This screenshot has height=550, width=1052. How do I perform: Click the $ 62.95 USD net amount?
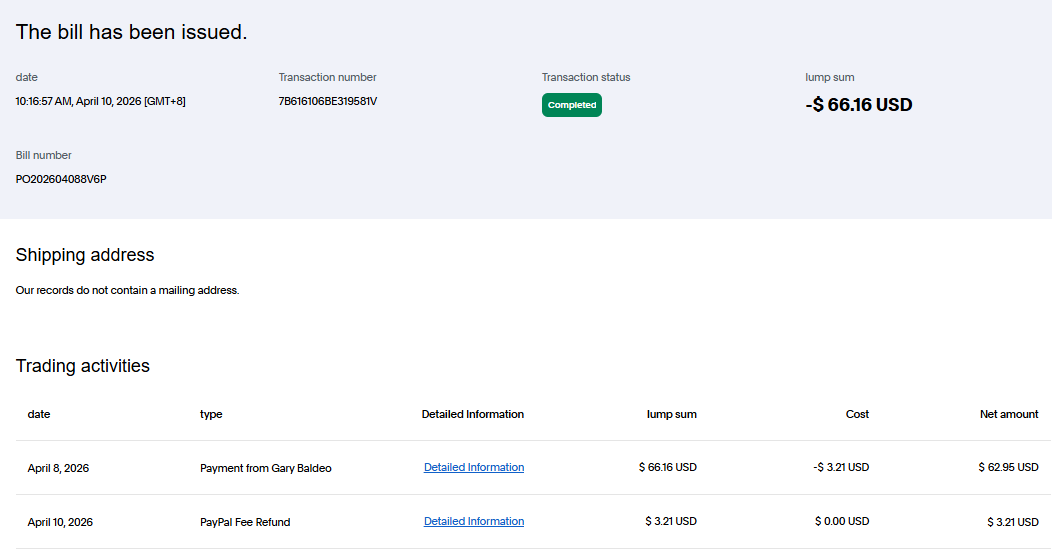(x=1008, y=467)
